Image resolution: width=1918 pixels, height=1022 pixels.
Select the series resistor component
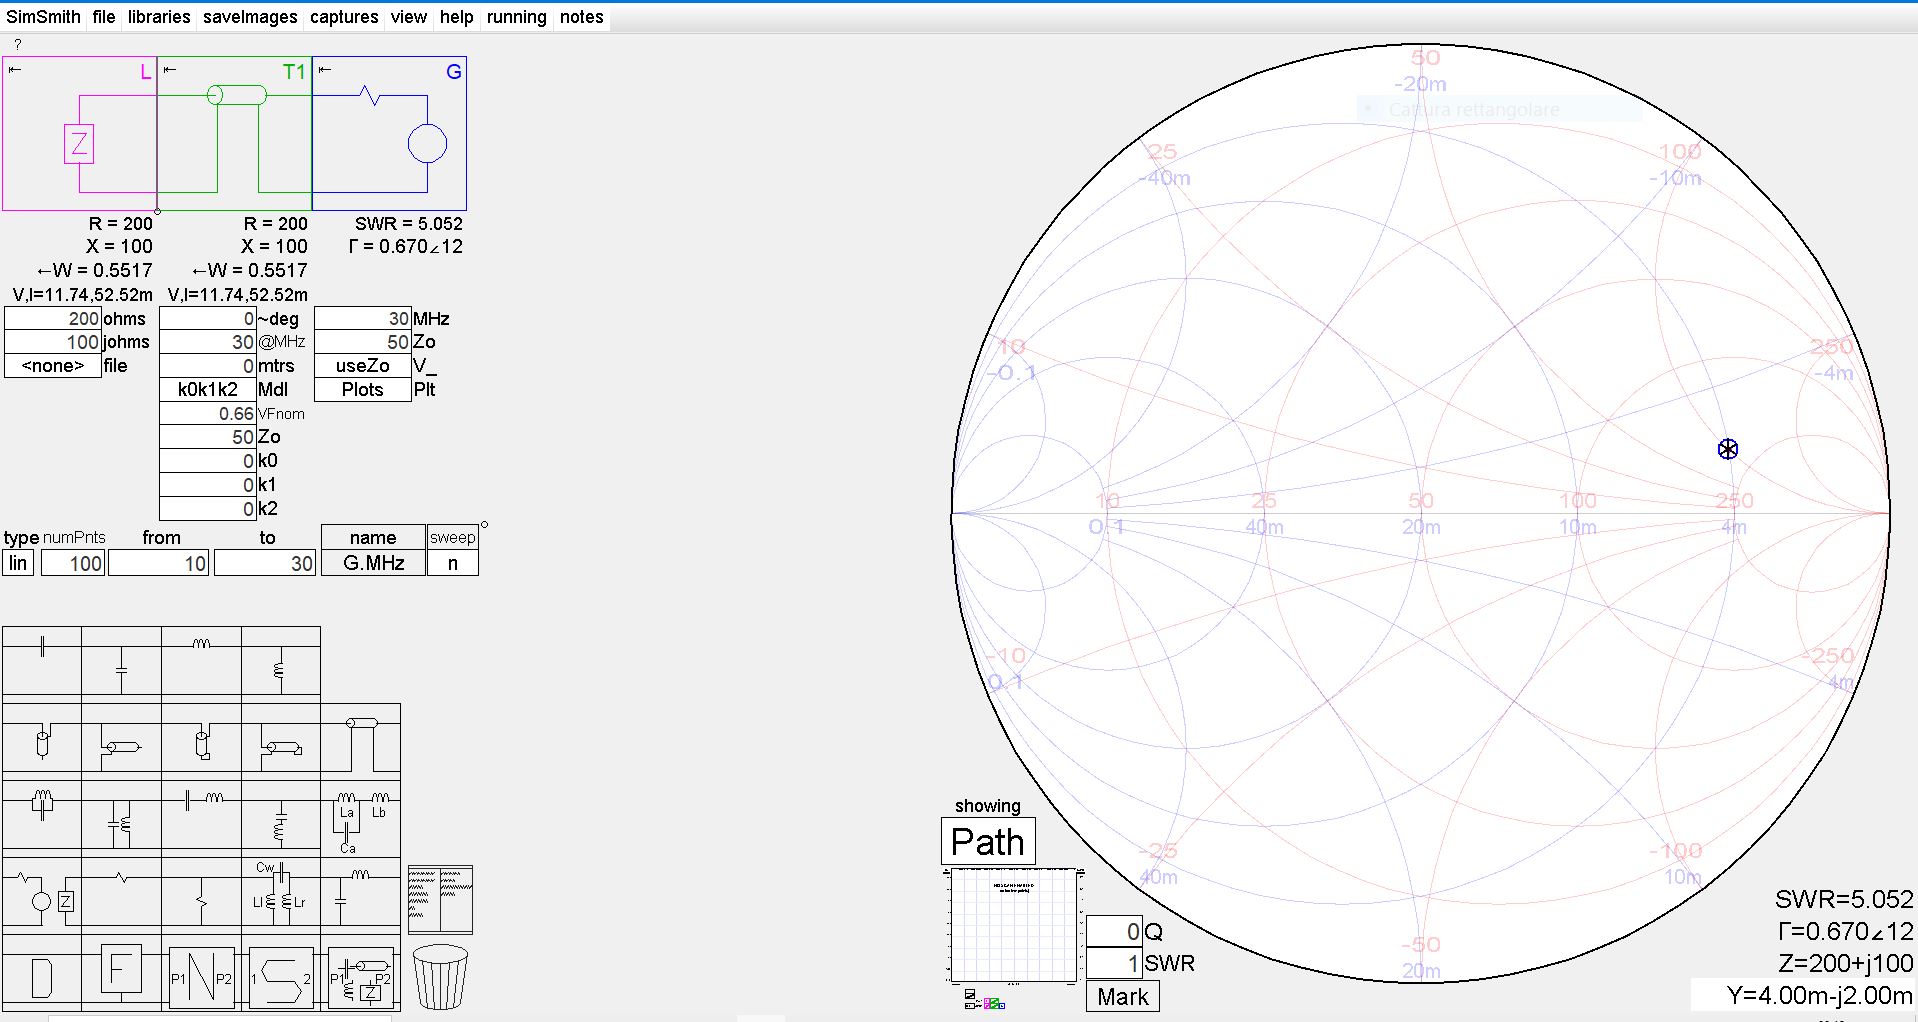(121, 894)
